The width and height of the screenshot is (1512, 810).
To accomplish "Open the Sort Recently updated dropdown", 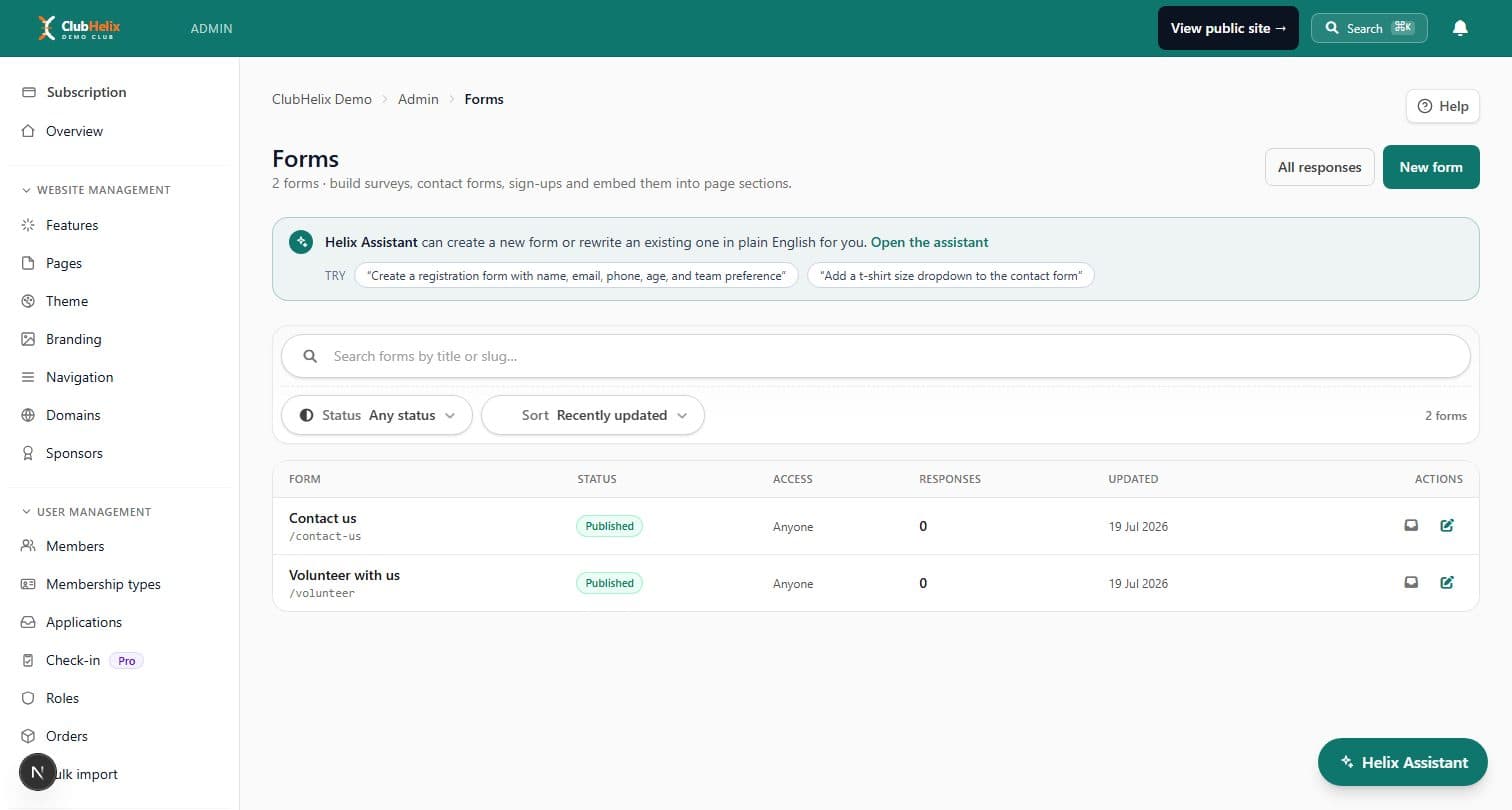I will point(593,415).
